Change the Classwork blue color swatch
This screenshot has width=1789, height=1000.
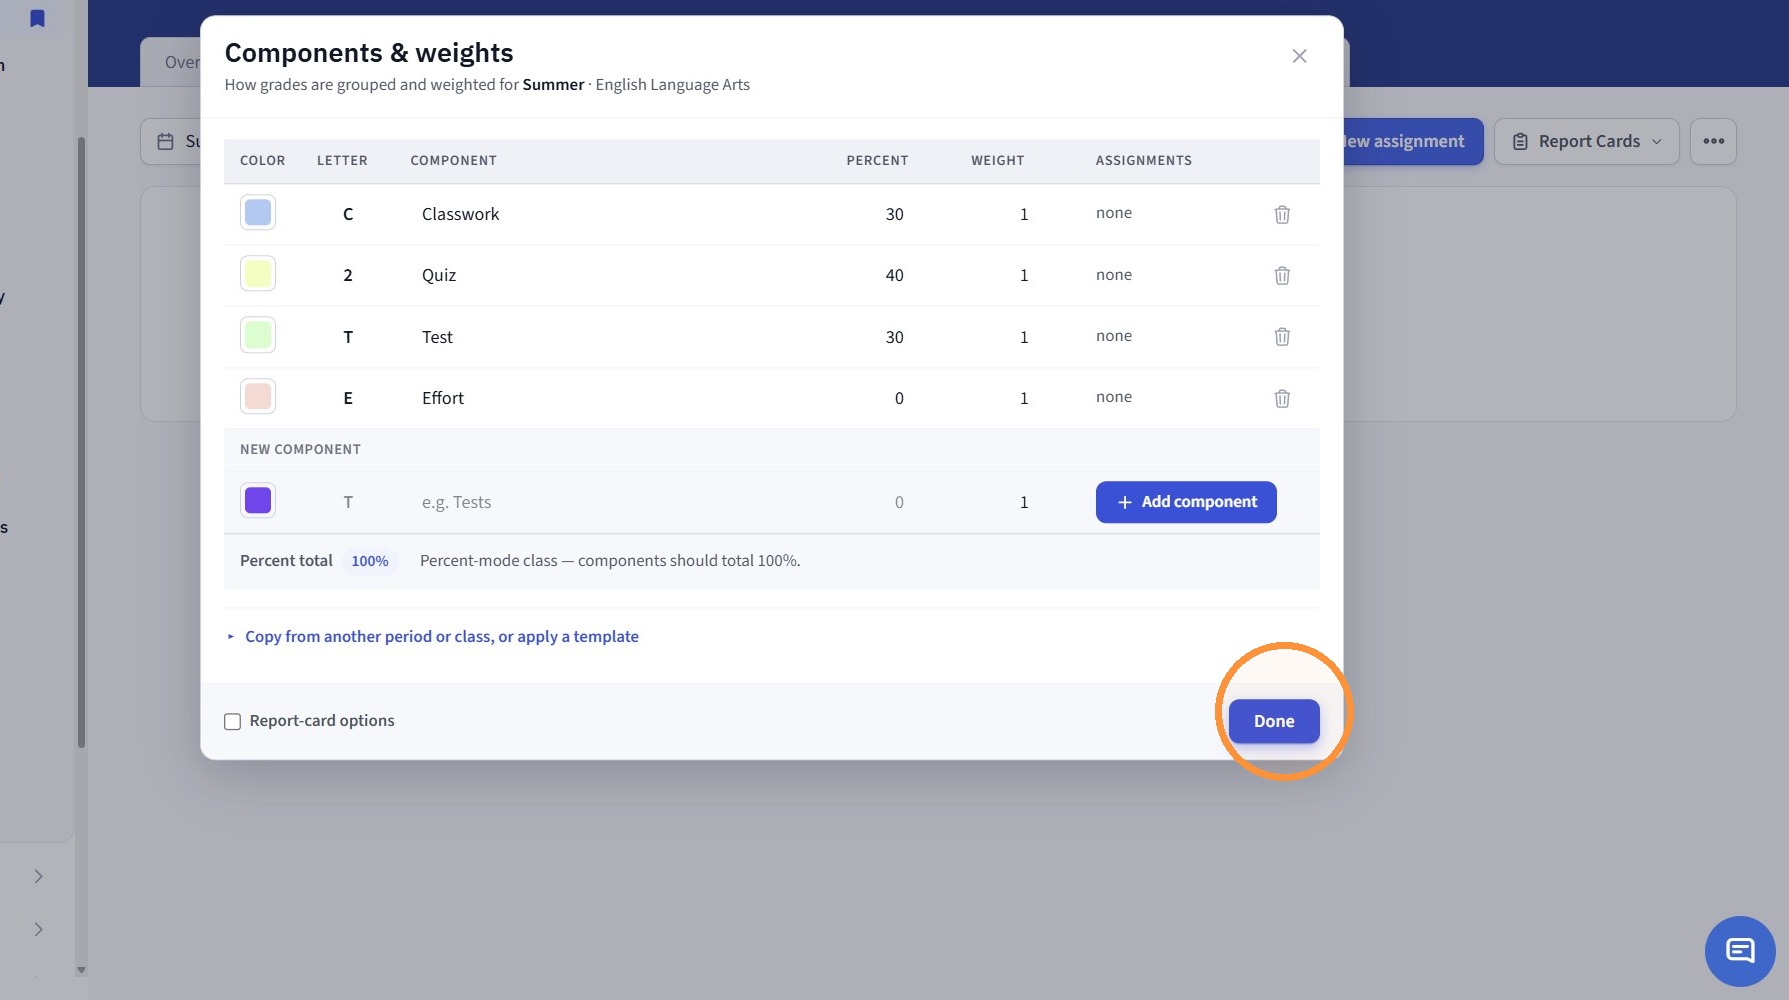[258, 212]
